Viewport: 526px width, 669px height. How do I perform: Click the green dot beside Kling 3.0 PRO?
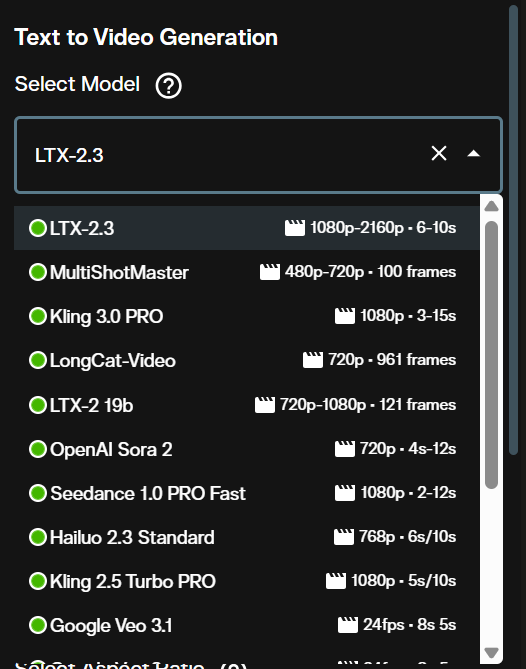[38, 316]
